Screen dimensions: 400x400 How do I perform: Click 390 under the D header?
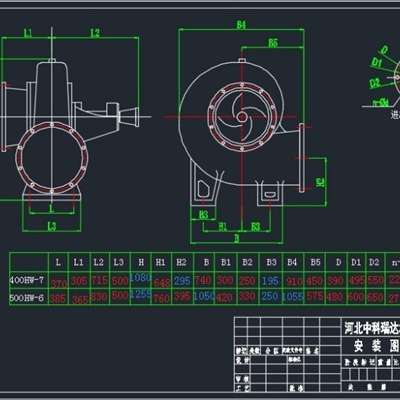(x=336, y=281)
